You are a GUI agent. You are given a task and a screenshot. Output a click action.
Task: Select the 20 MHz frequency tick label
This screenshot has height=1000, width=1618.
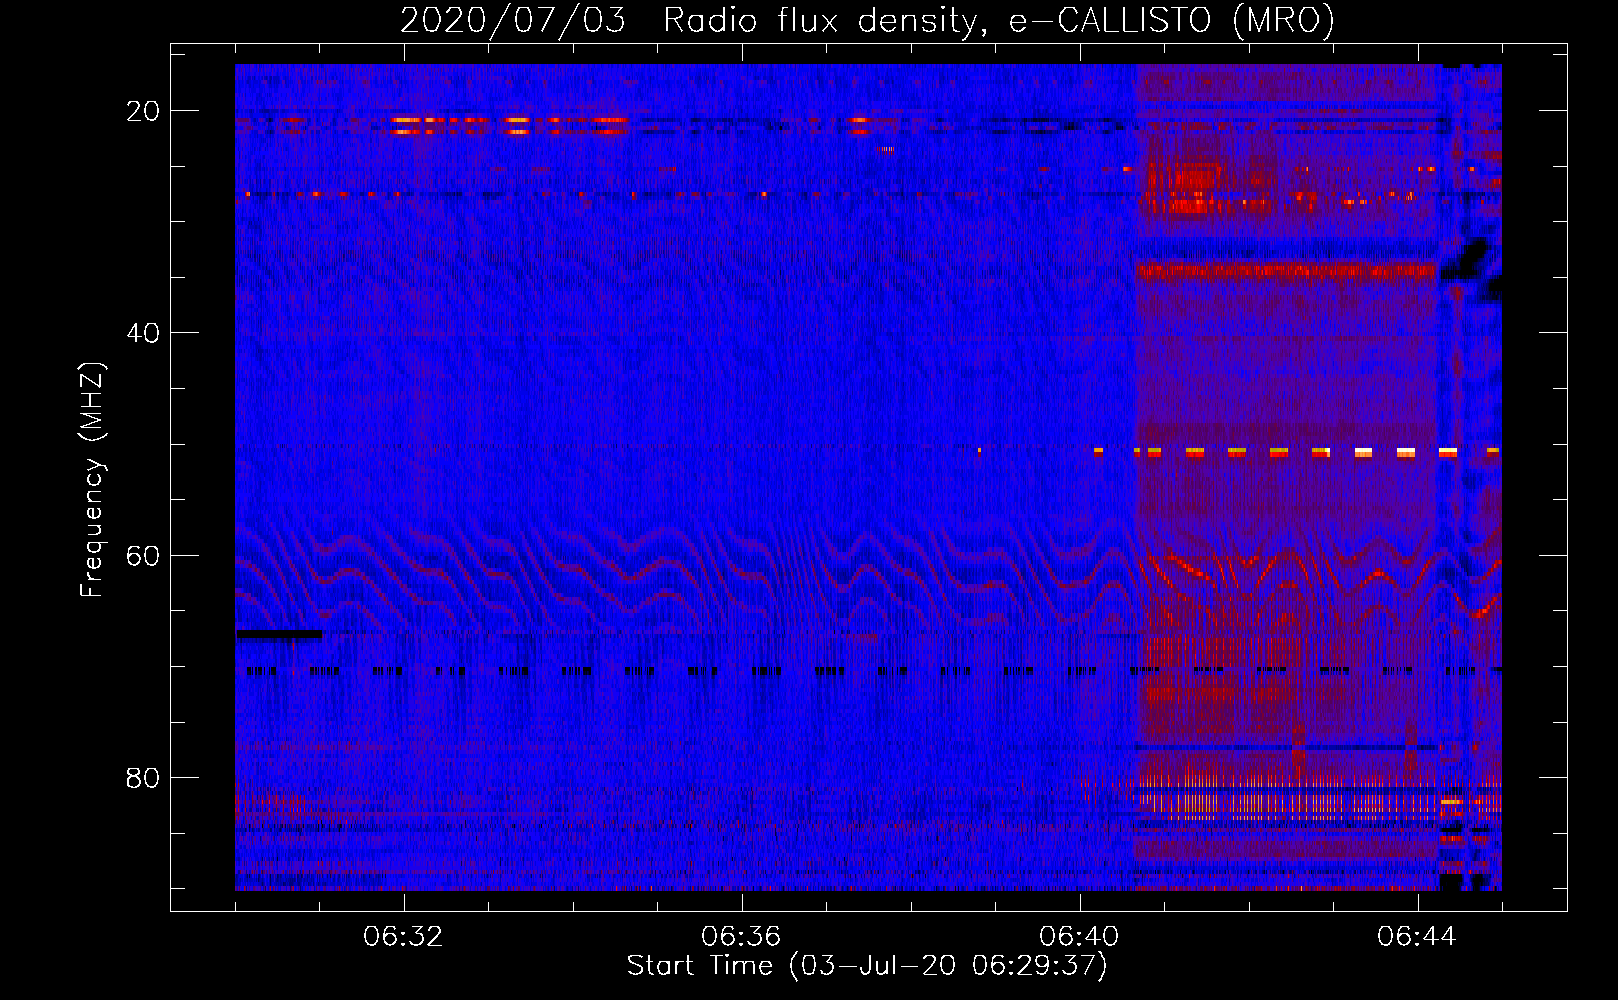(x=143, y=111)
